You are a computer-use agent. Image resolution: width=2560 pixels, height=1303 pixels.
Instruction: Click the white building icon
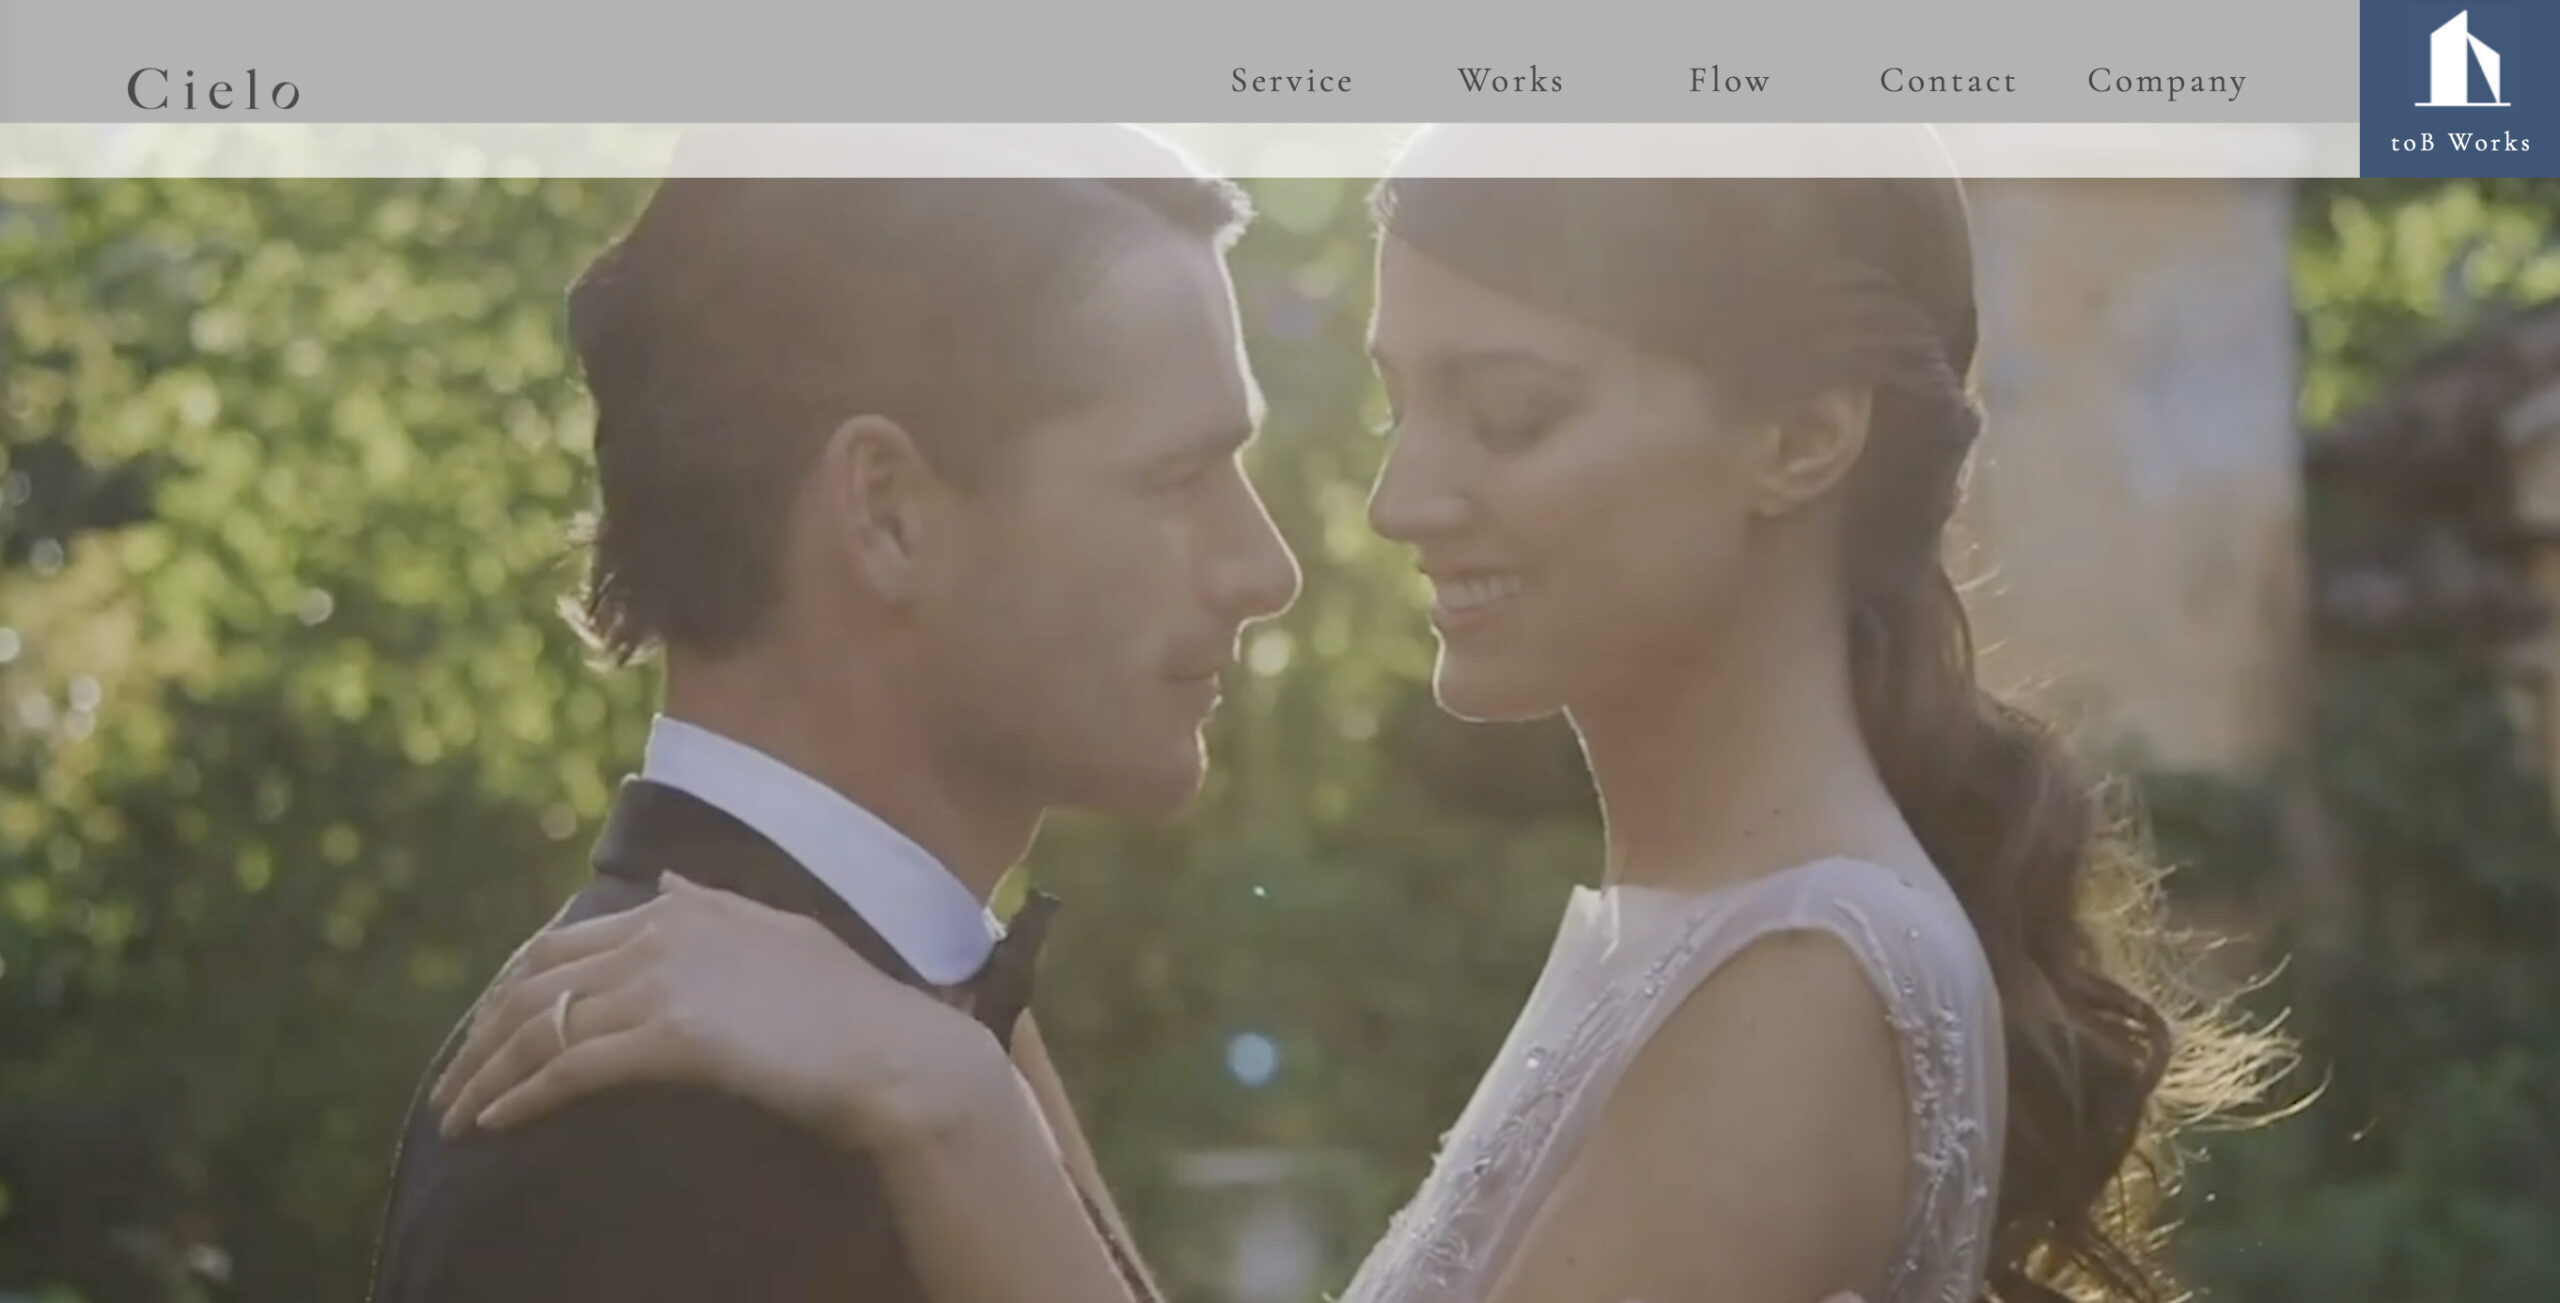(x=2461, y=58)
